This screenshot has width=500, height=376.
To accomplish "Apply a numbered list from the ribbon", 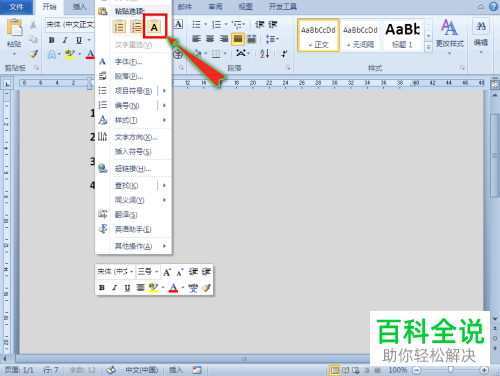I will pyautogui.click(x=217, y=24).
